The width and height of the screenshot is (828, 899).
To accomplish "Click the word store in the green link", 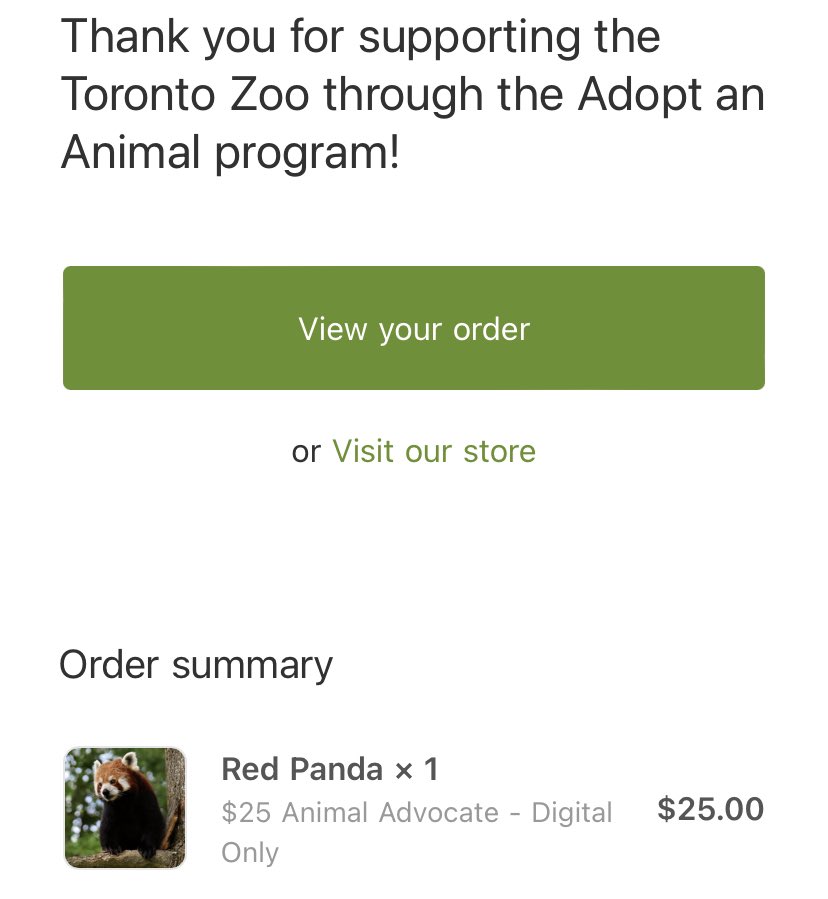I will (x=499, y=451).
